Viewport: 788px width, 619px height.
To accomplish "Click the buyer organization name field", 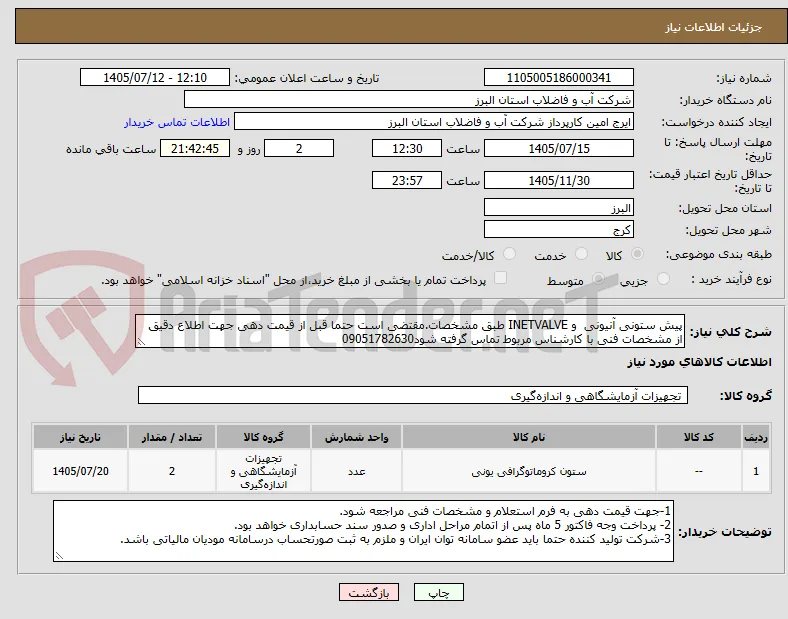I will click(x=409, y=99).
